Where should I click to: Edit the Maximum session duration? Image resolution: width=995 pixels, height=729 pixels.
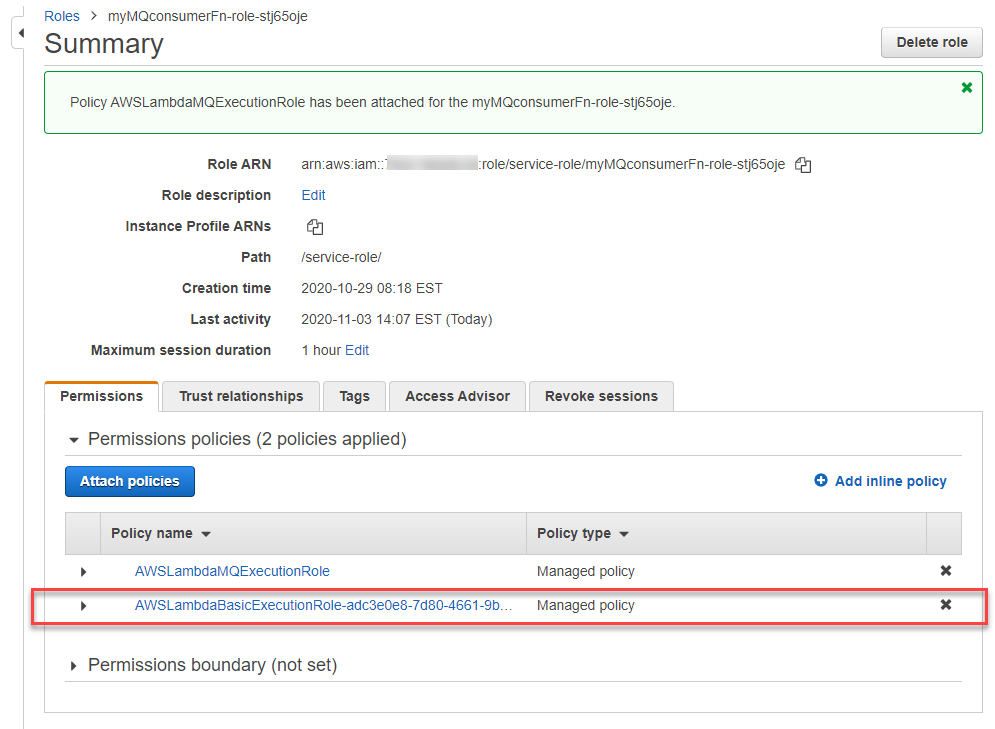(x=357, y=350)
